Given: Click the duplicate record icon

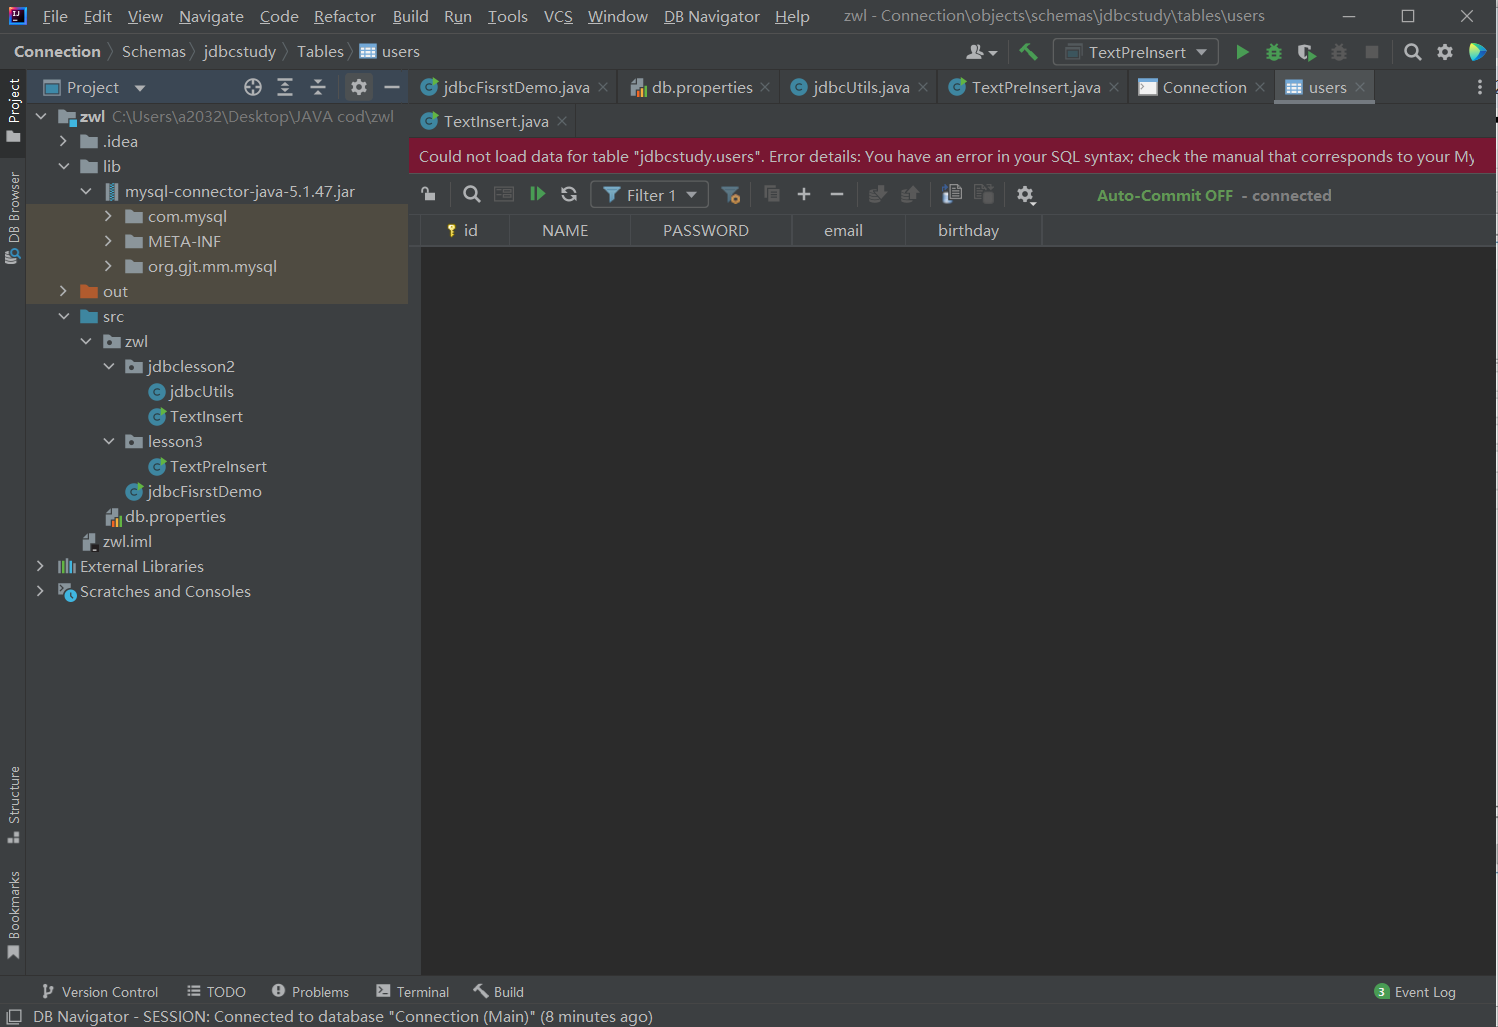Looking at the screenshot, I should tap(771, 194).
